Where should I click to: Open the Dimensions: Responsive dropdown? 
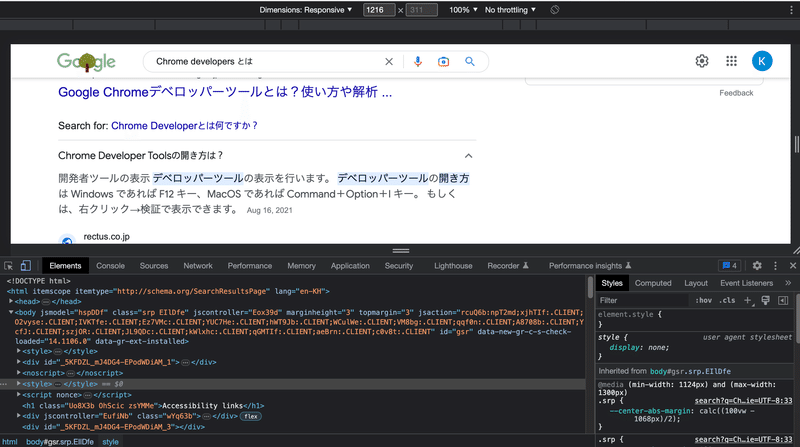[306, 10]
